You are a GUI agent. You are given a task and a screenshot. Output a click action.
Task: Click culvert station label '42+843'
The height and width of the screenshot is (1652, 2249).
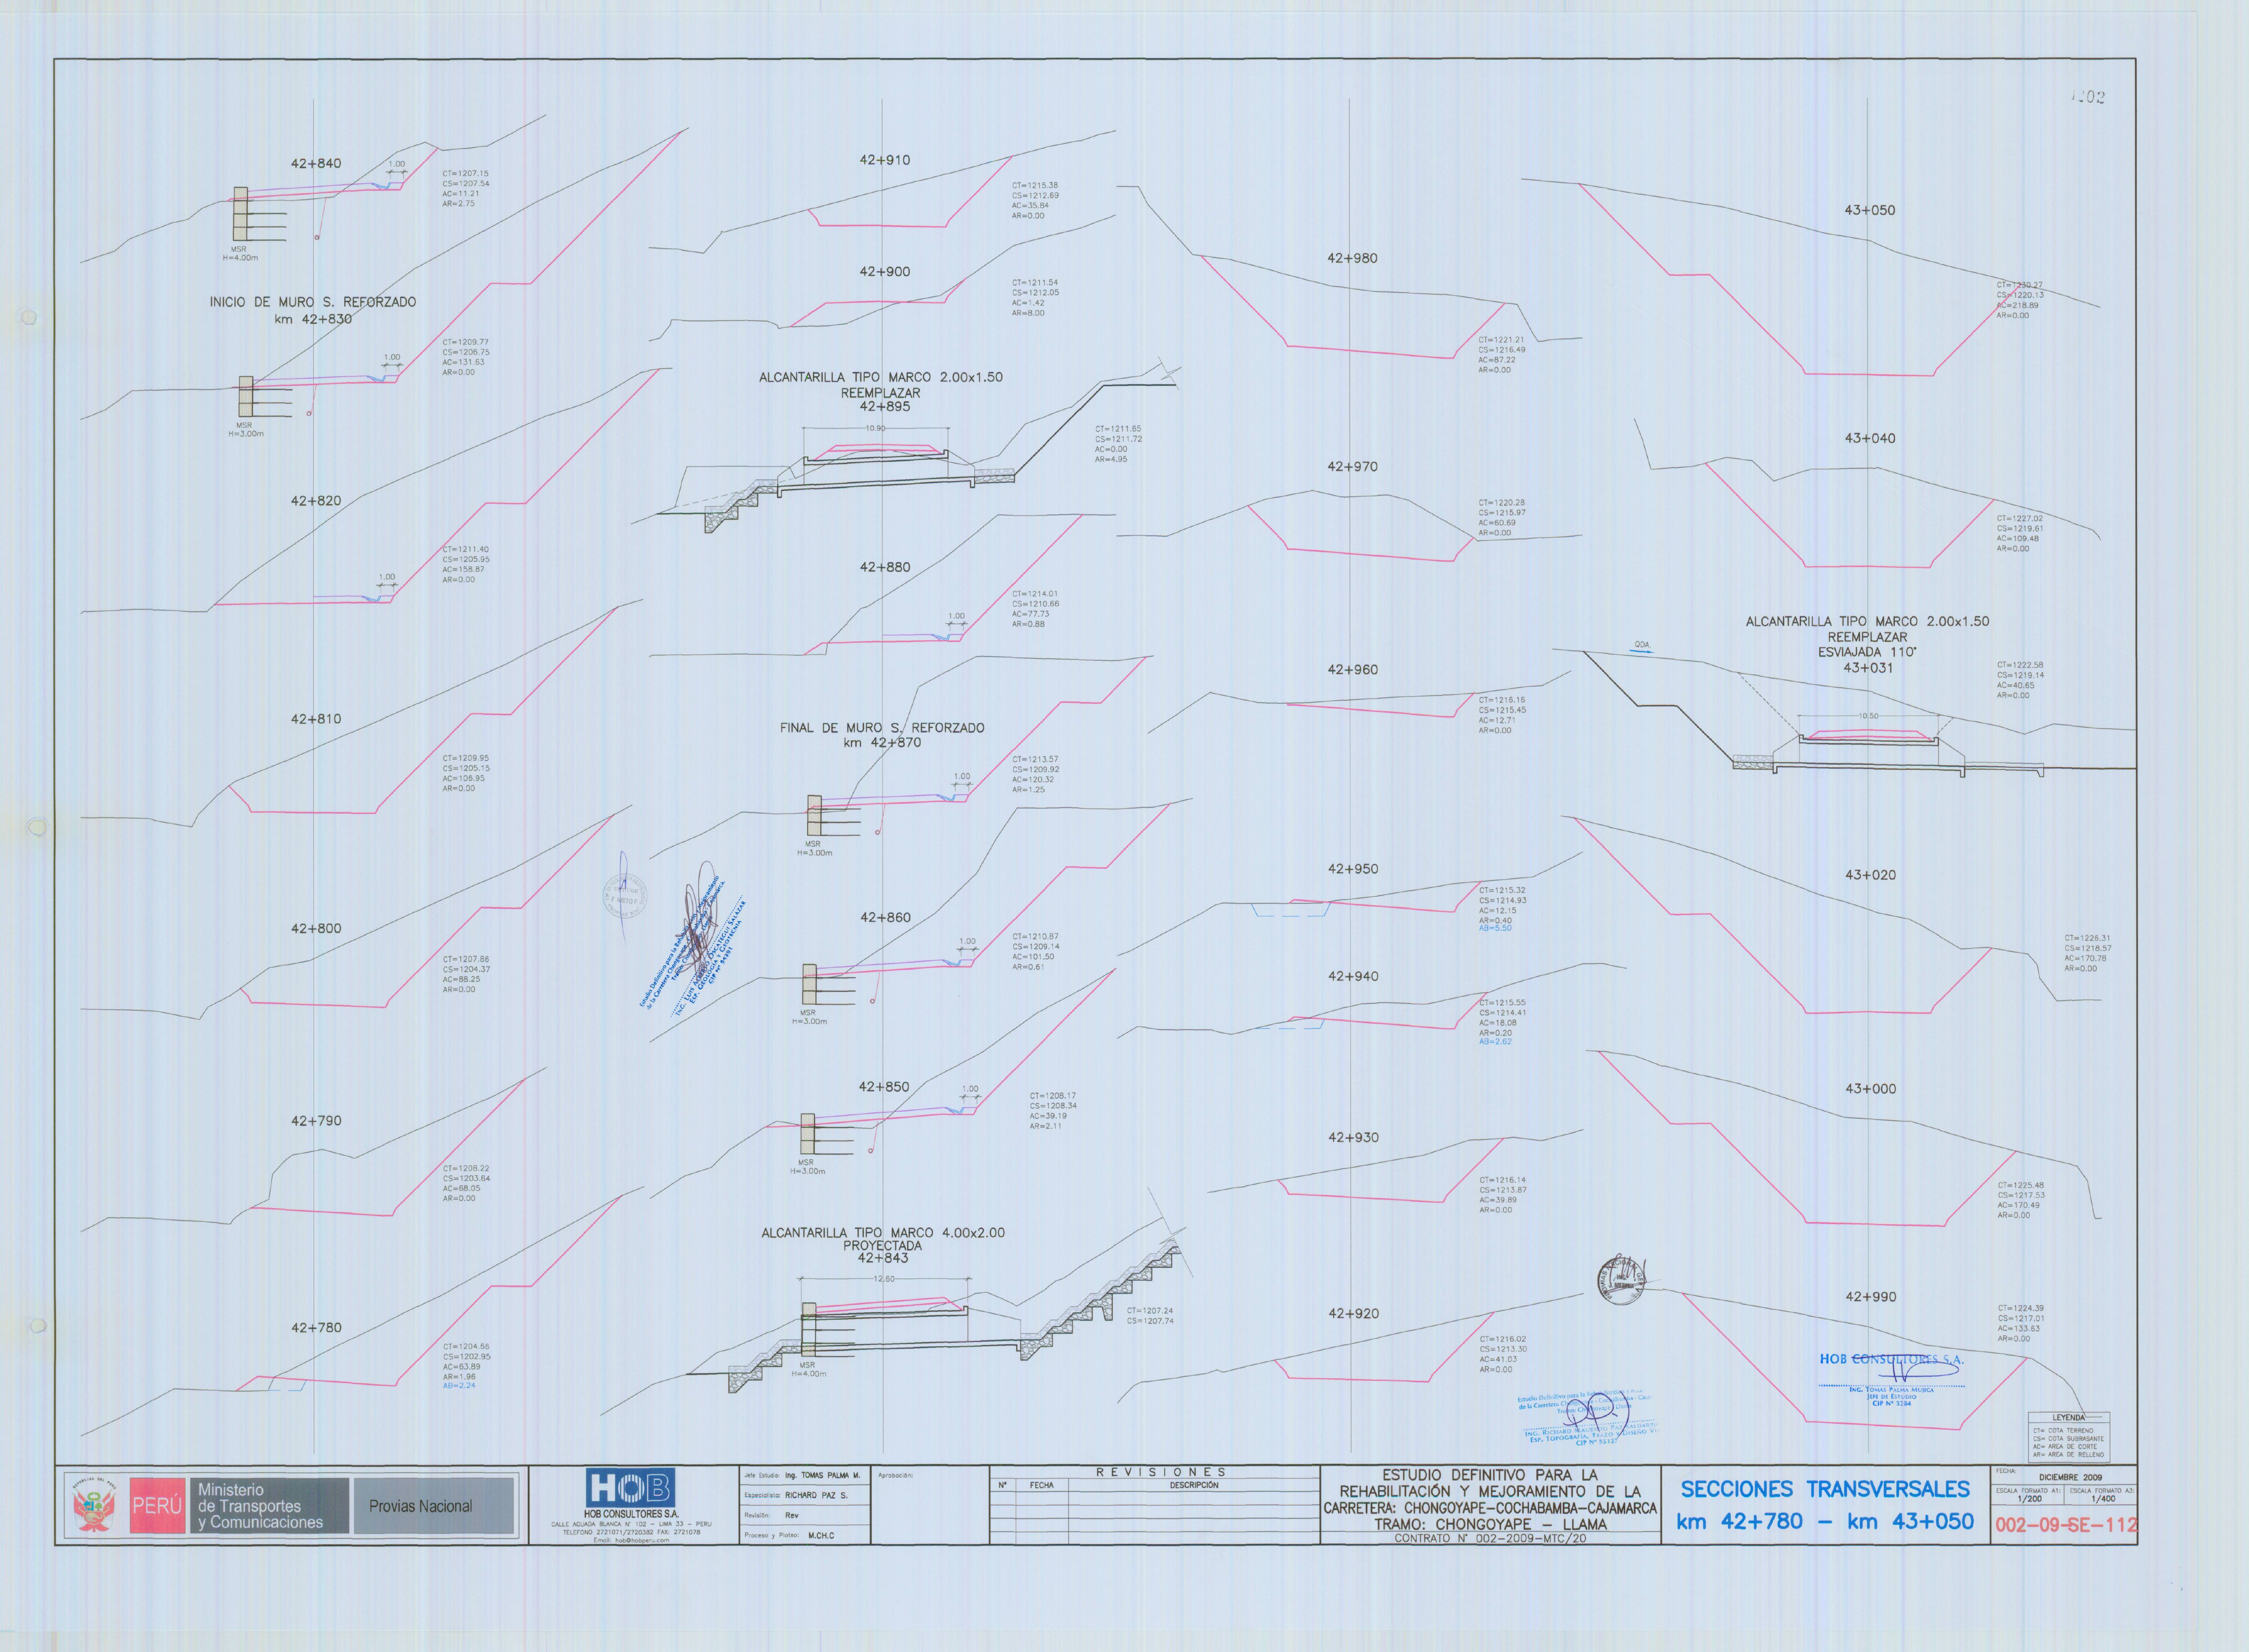[x=883, y=1258]
